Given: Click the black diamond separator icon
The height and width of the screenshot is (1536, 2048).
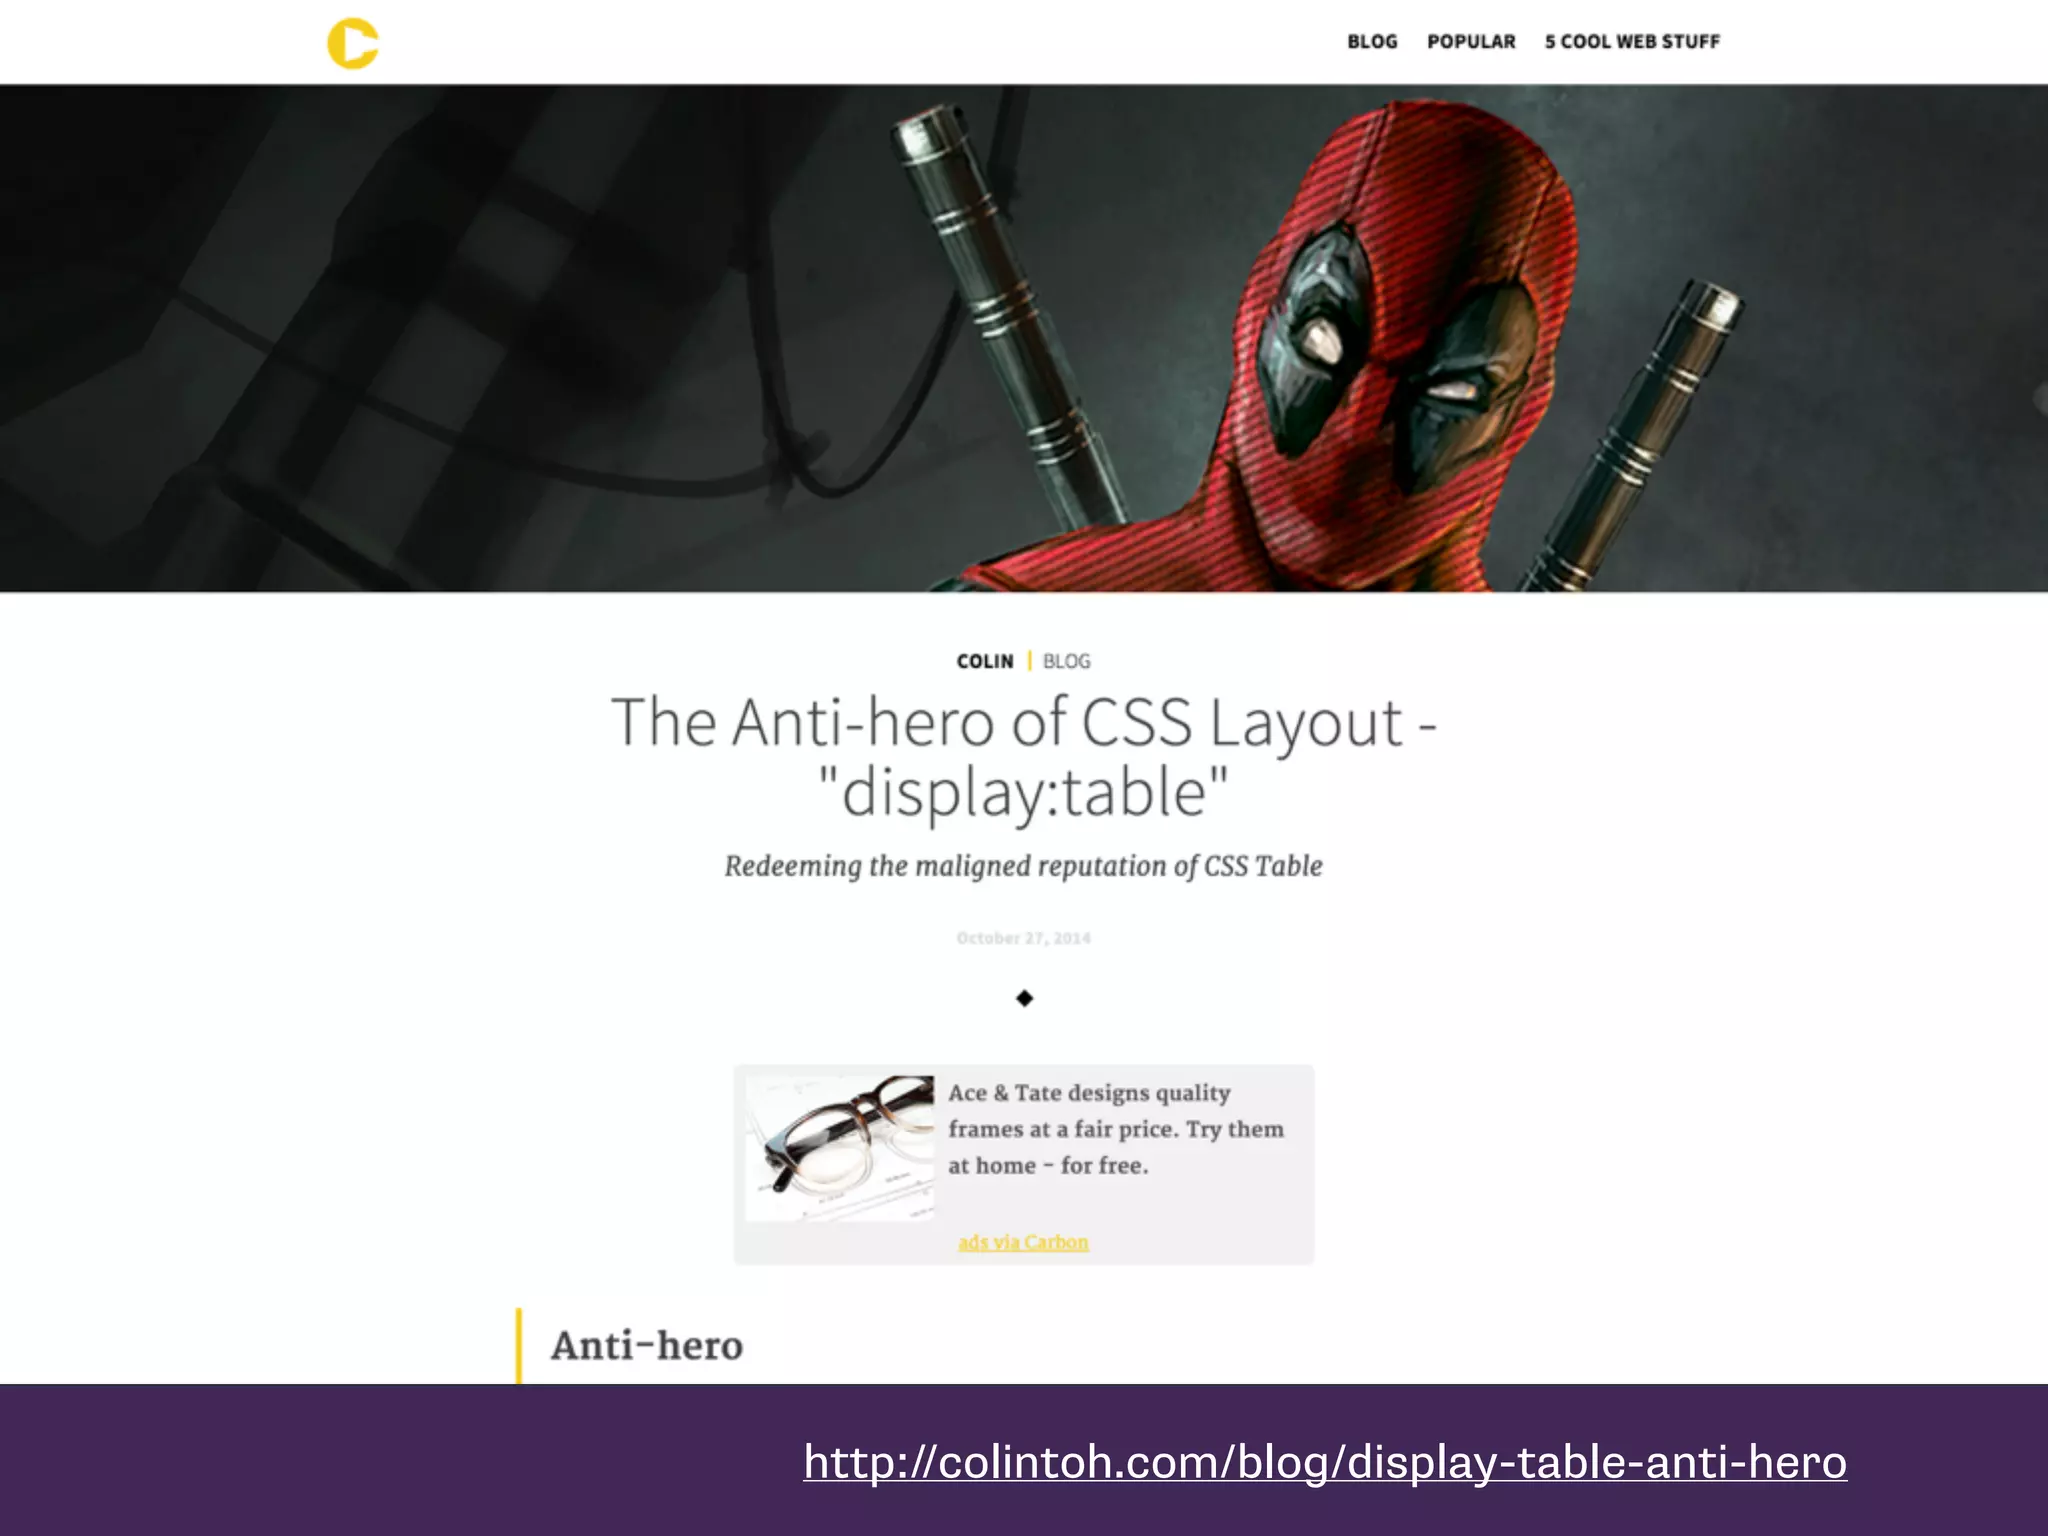Looking at the screenshot, I should [x=1024, y=998].
